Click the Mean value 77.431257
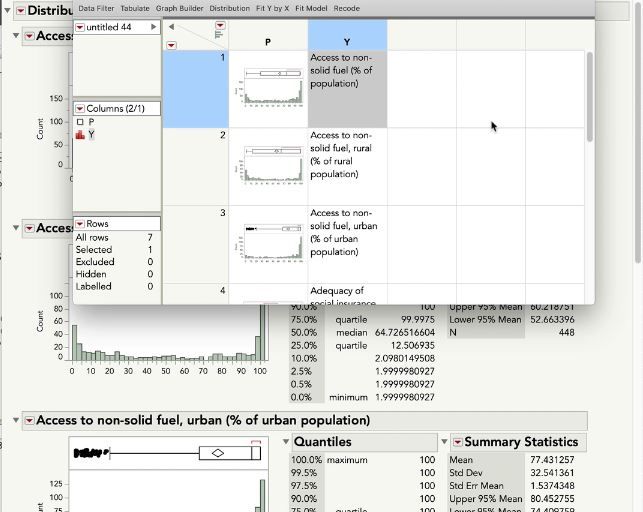The height and width of the screenshot is (512, 643). 552,460
